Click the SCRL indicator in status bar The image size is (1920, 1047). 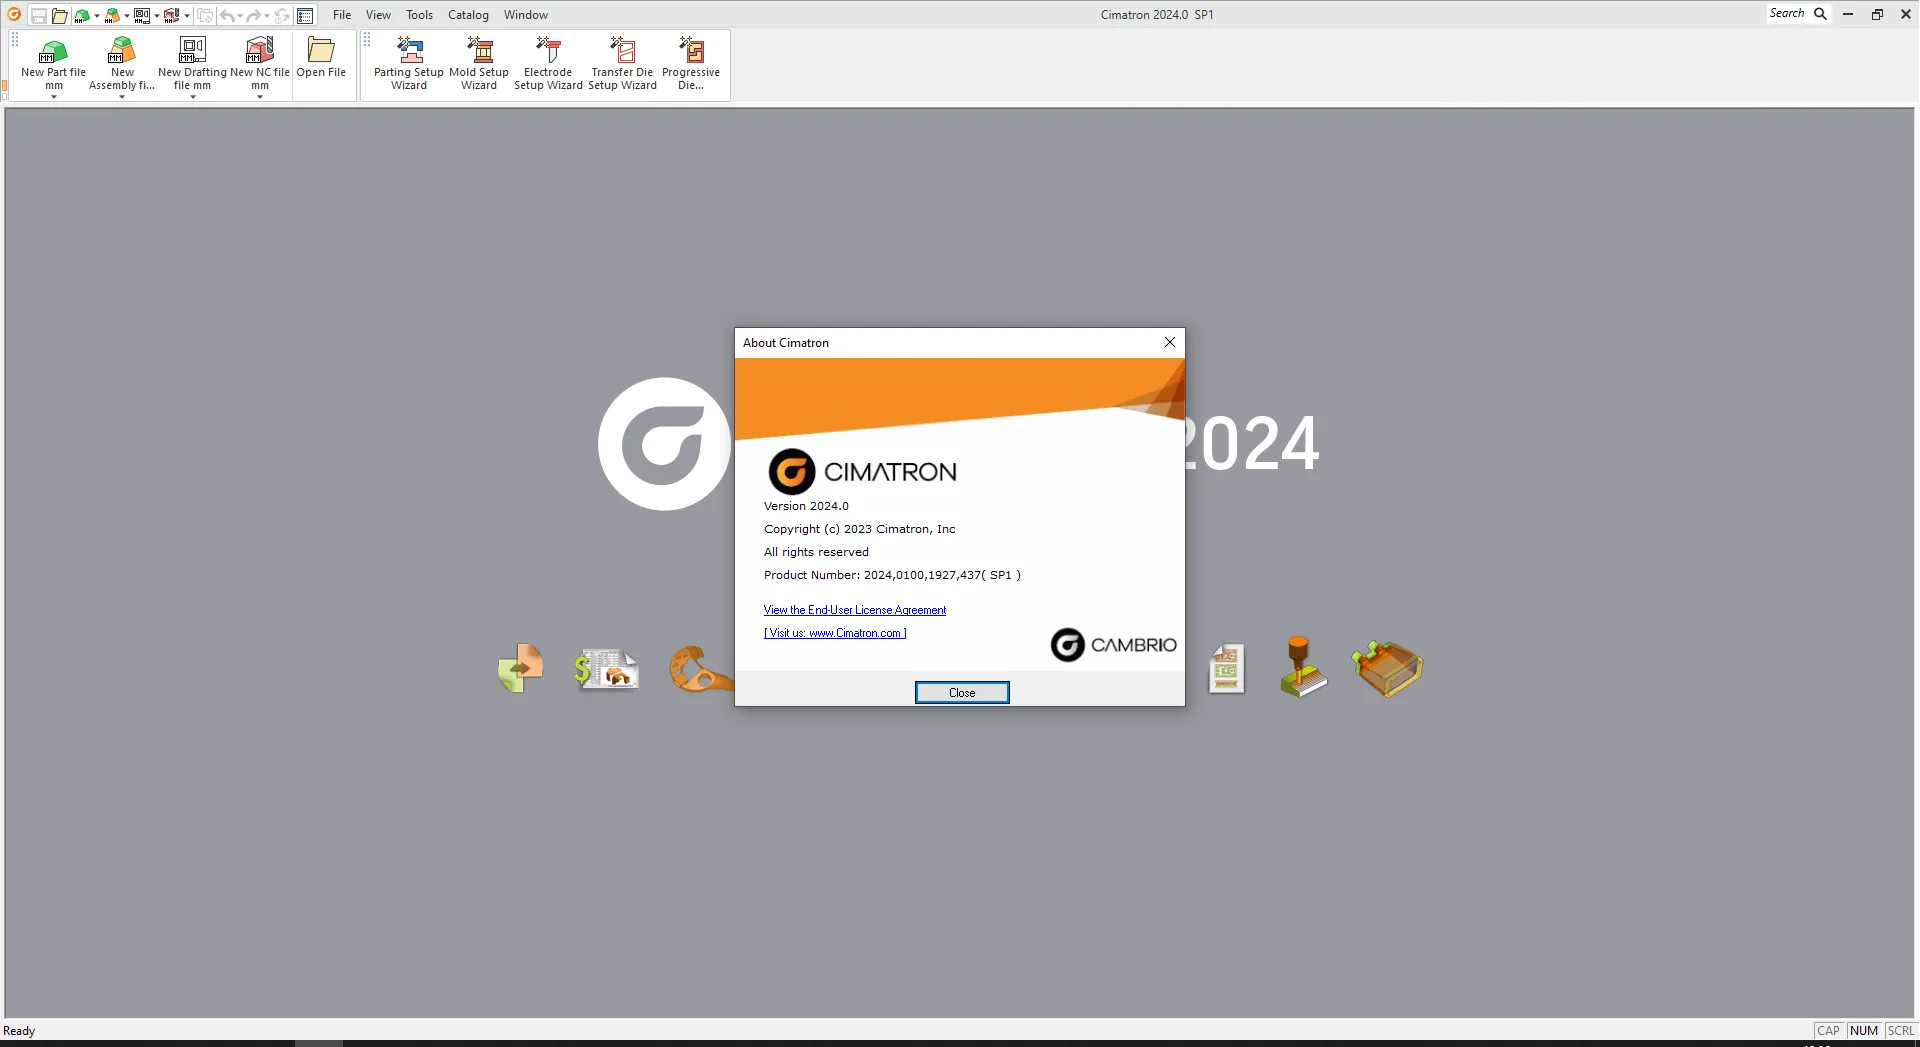point(1901,1031)
